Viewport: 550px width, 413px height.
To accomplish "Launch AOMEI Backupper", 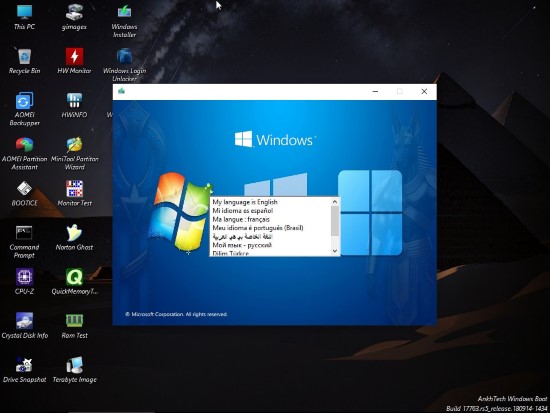I will tap(24, 109).
